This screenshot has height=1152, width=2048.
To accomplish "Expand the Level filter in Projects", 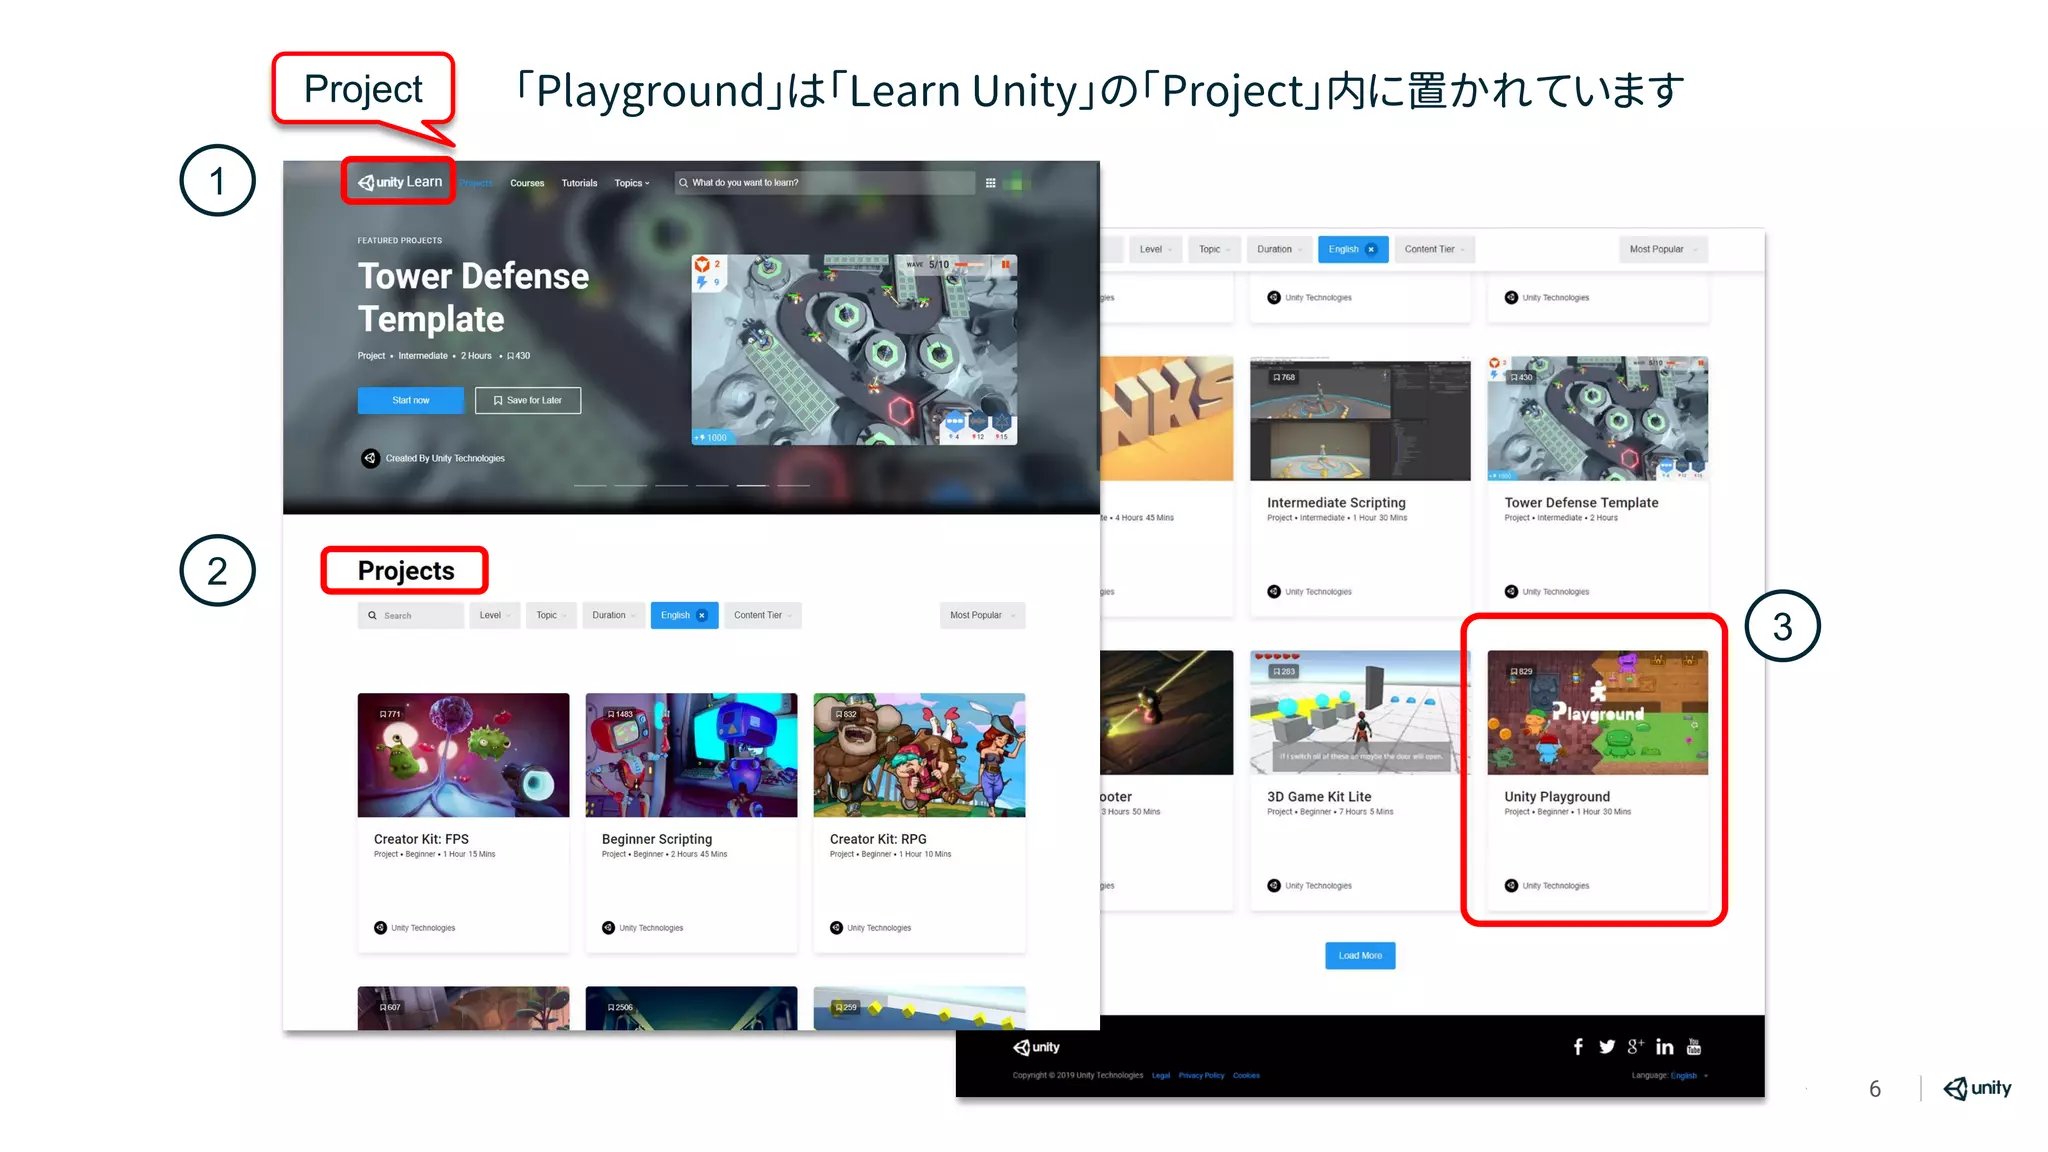I will (x=495, y=615).
